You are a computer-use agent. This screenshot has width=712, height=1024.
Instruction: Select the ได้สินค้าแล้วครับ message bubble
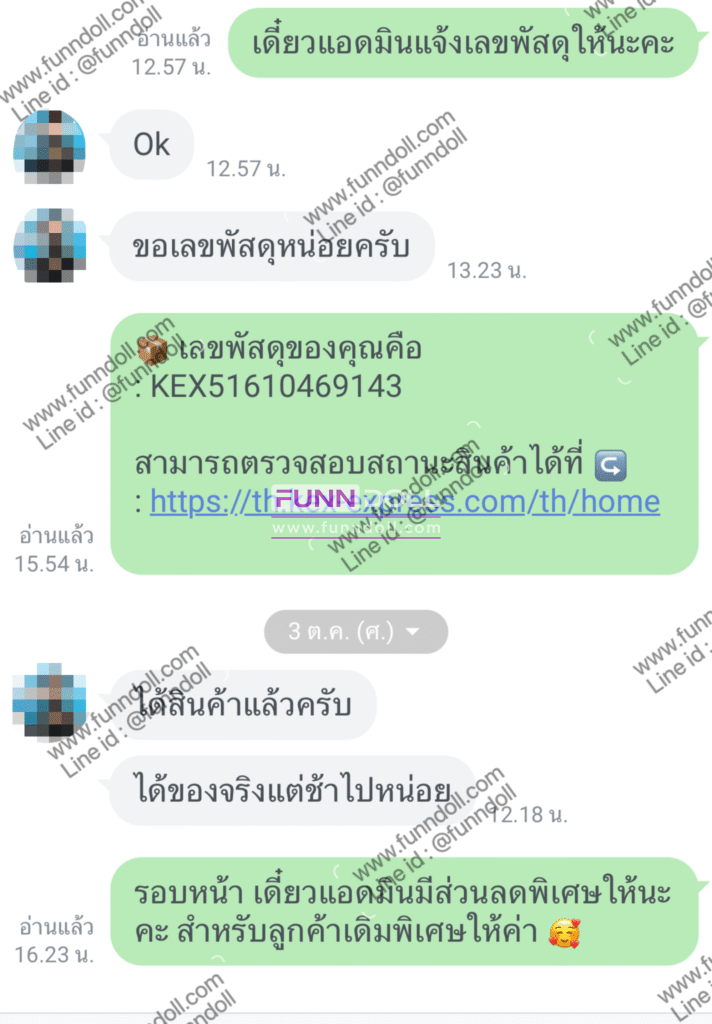(243, 705)
